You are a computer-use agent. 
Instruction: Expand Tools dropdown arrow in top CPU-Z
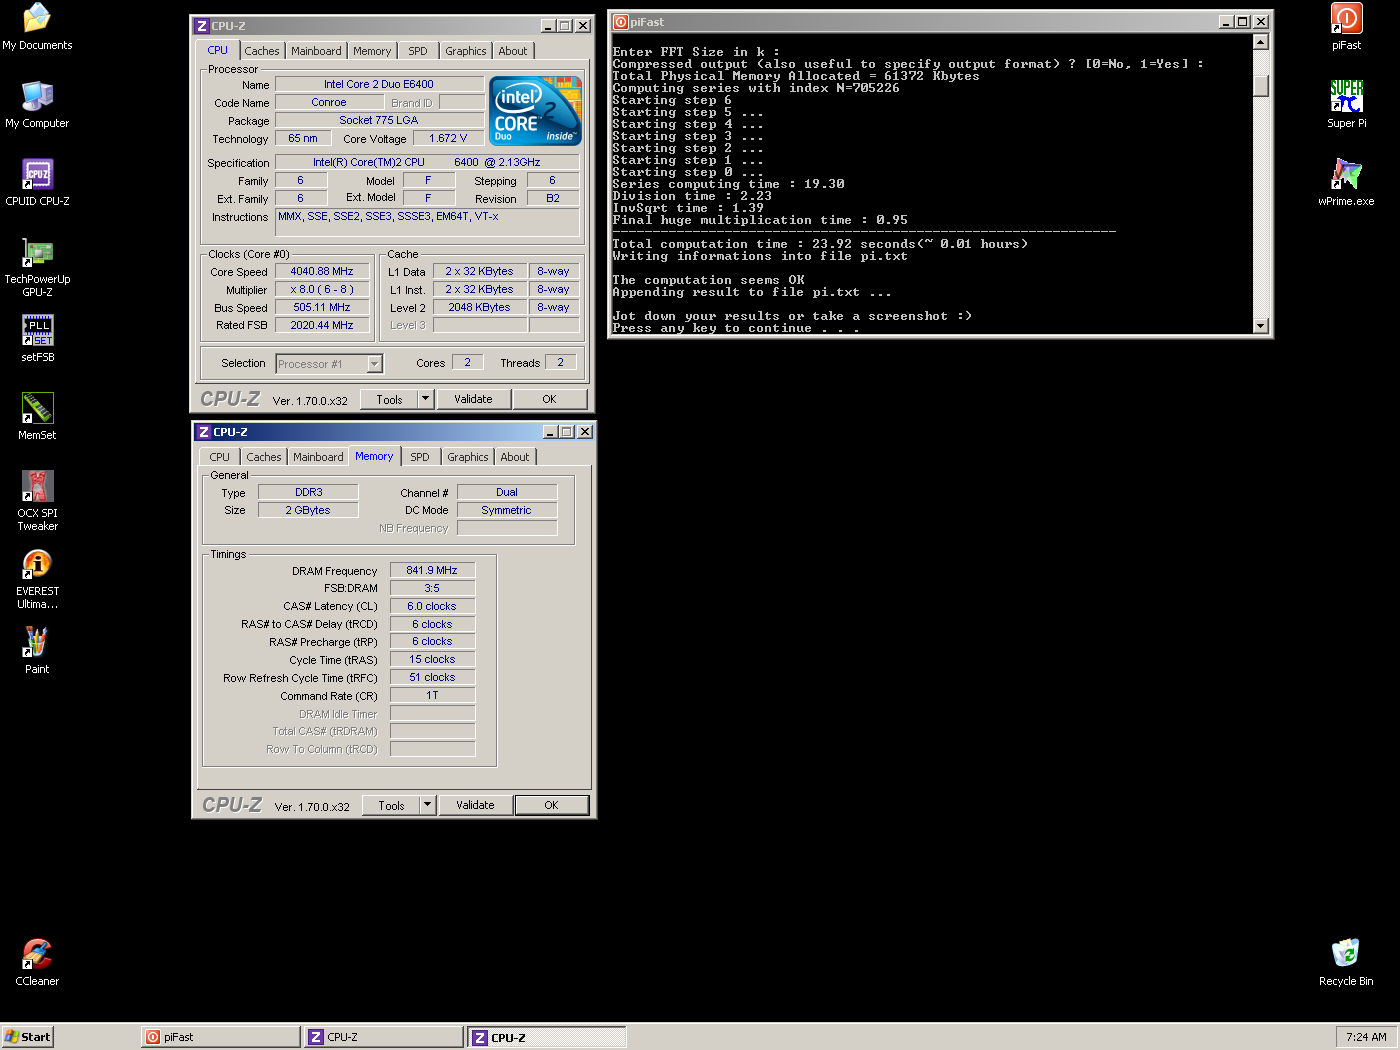click(x=425, y=399)
